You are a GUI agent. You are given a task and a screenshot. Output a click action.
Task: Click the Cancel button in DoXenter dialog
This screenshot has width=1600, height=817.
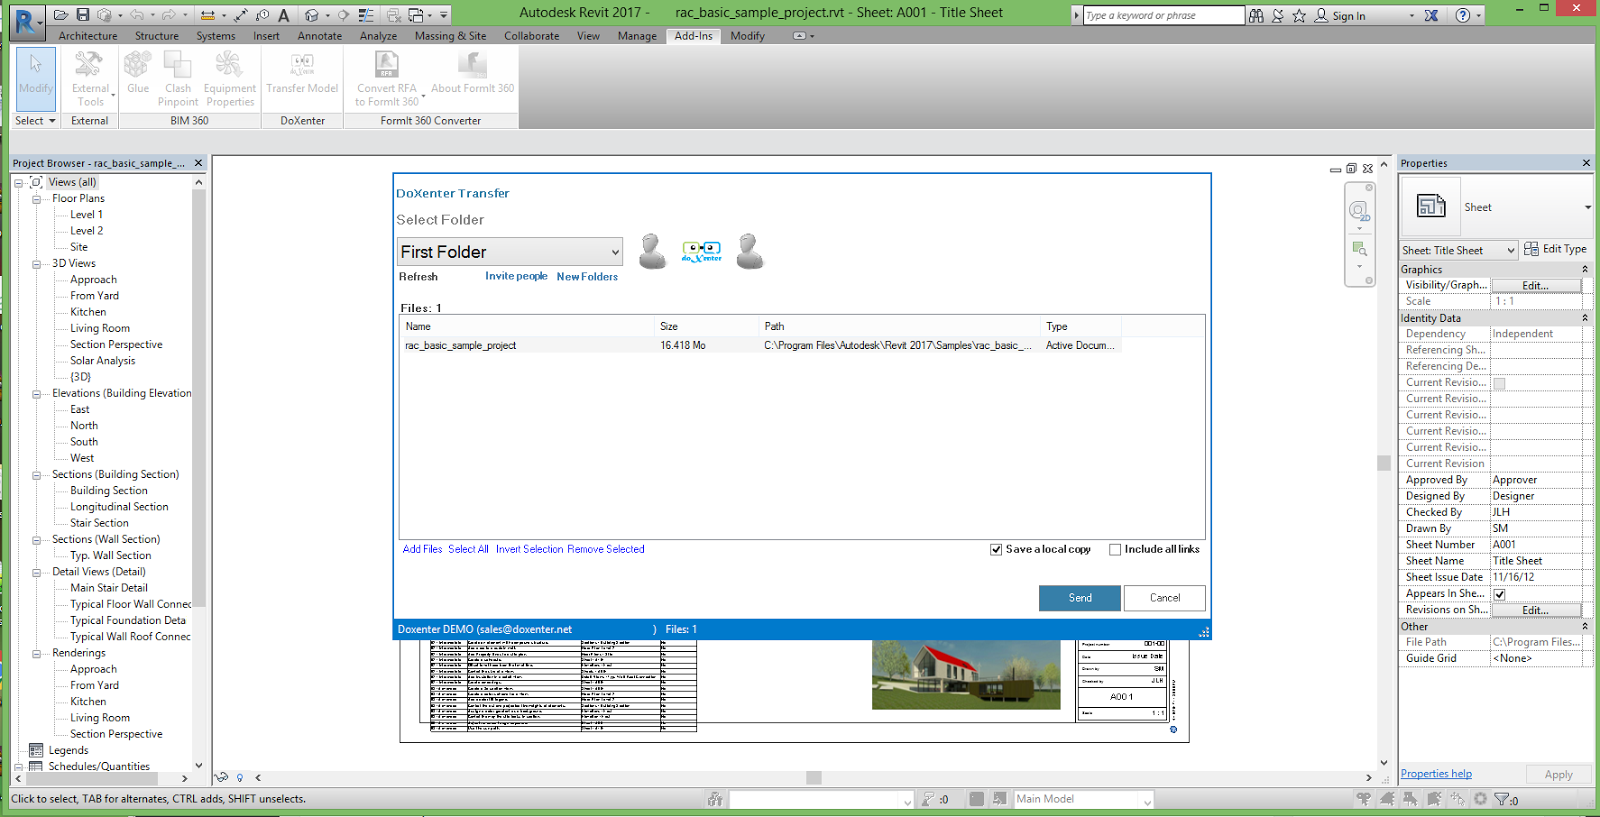tap(1165, 598)
